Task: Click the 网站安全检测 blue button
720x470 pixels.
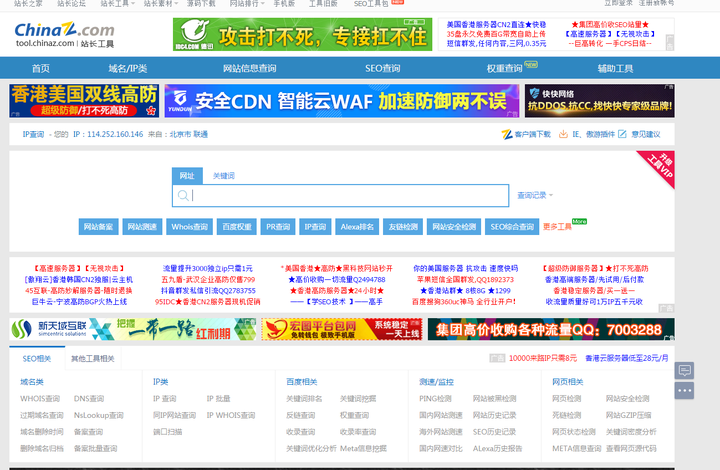Action: (454, 227)
